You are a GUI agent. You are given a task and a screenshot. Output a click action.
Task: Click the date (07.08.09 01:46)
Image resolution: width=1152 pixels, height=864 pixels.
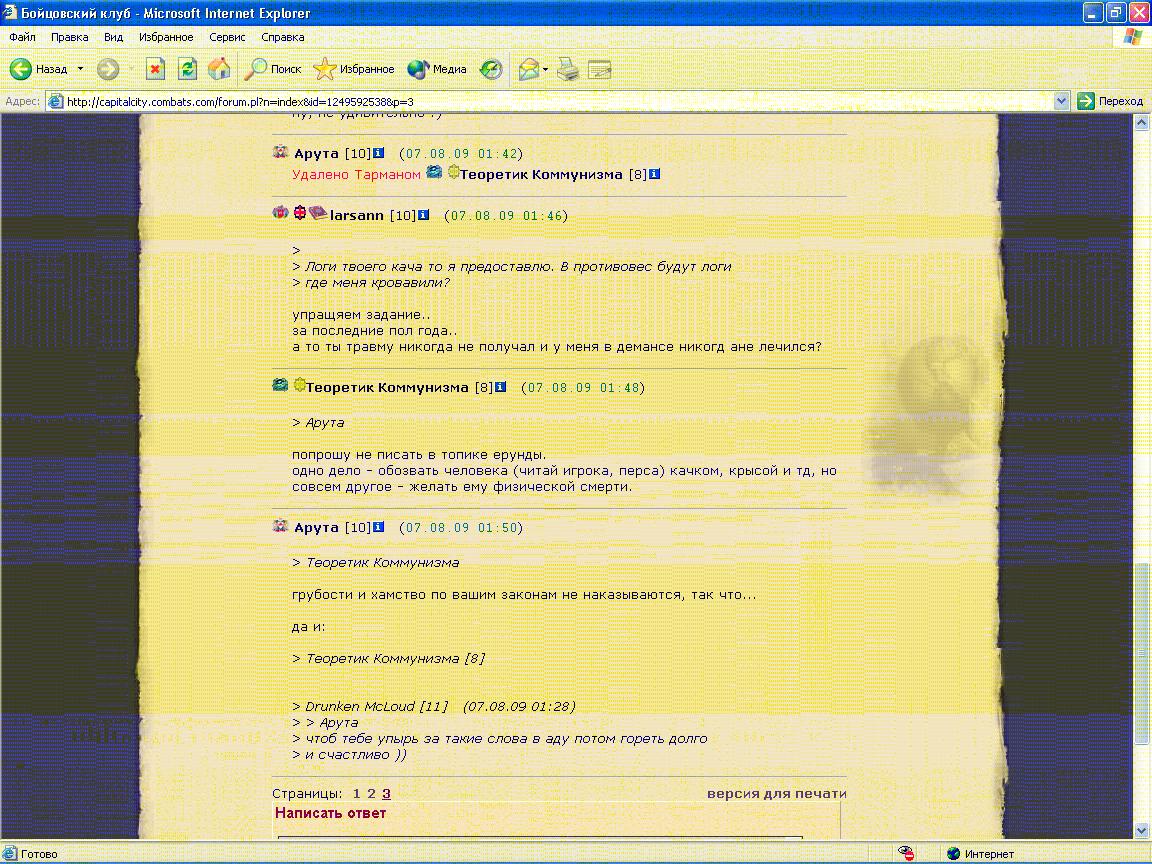[505, 215]
